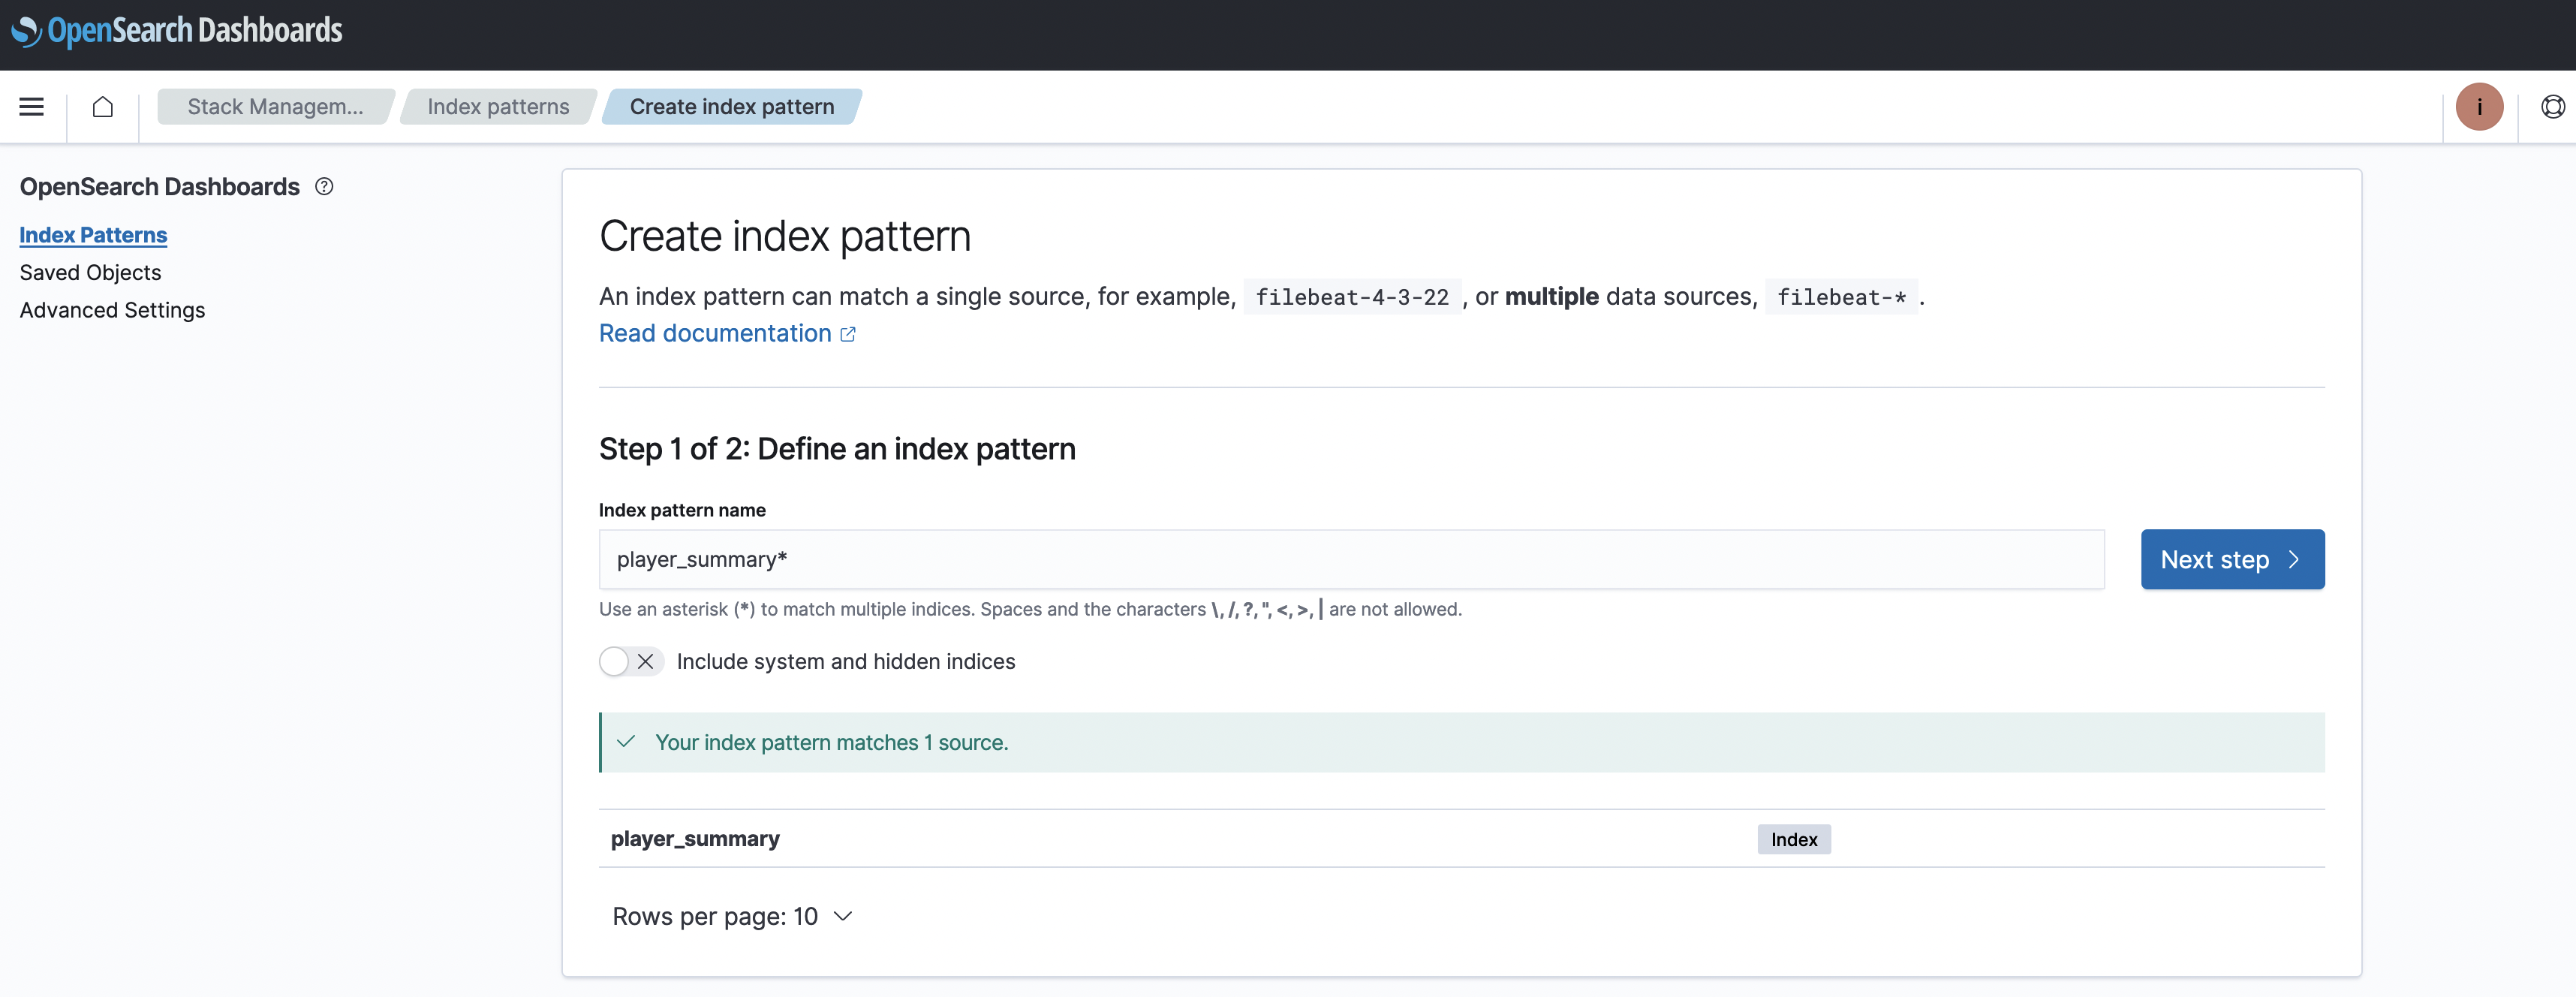Click the chevron arrow in Next step
The image size is (2576, 997).
2294,559
